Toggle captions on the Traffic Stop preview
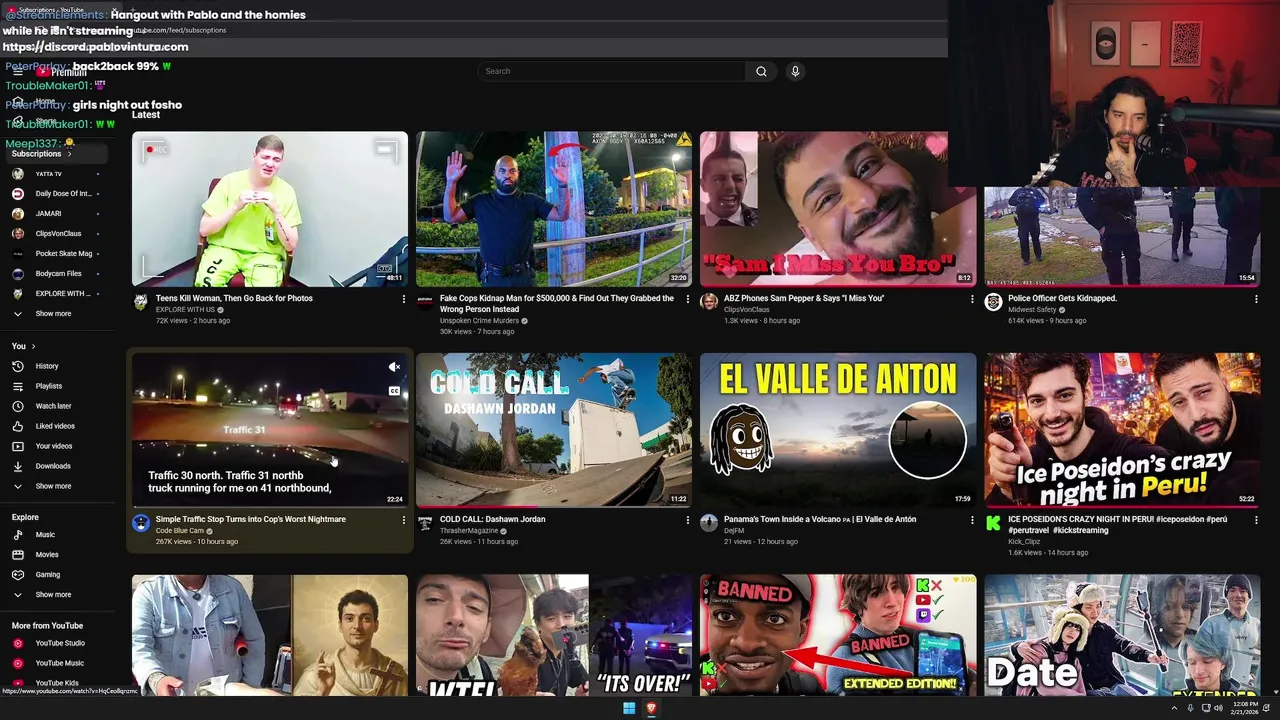 click(394, 391)
